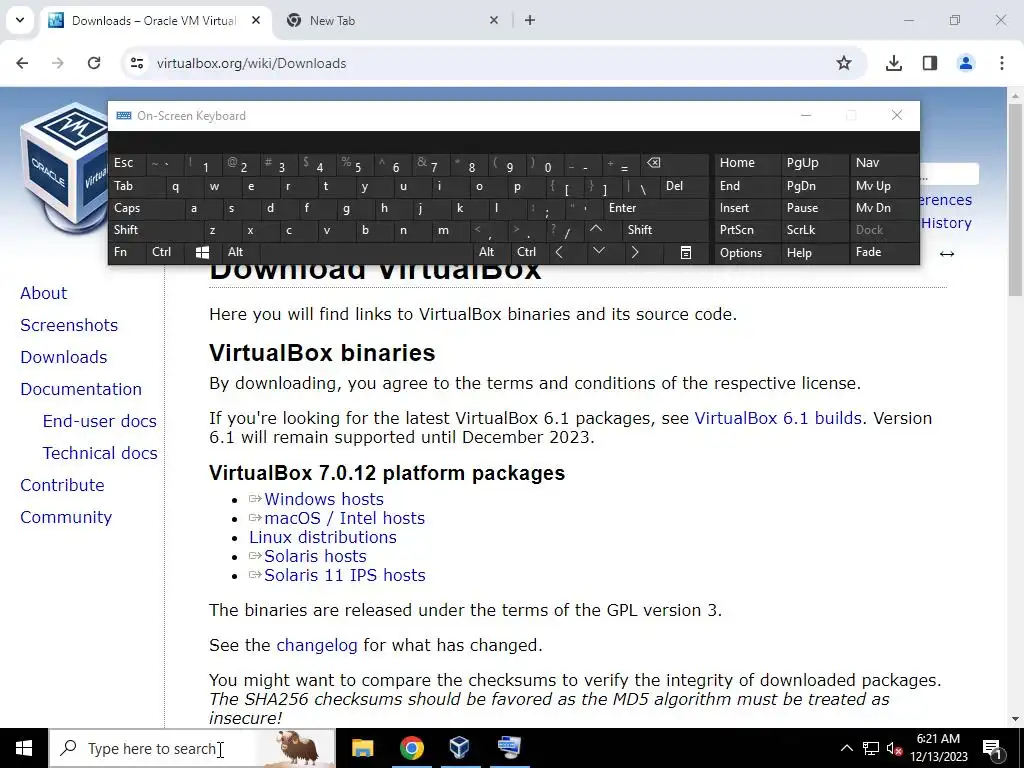Open the About link in sidebar
This screenshot has height=768, width=1024.
click(43, 293)
